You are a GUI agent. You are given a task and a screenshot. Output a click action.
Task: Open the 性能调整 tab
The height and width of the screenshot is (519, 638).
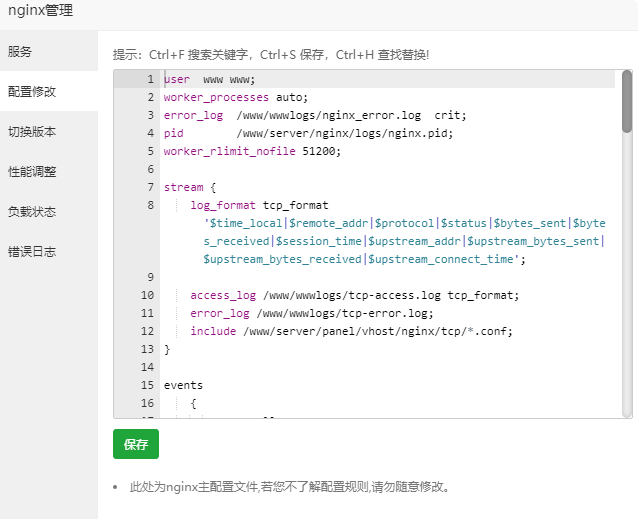click(32, 171)
